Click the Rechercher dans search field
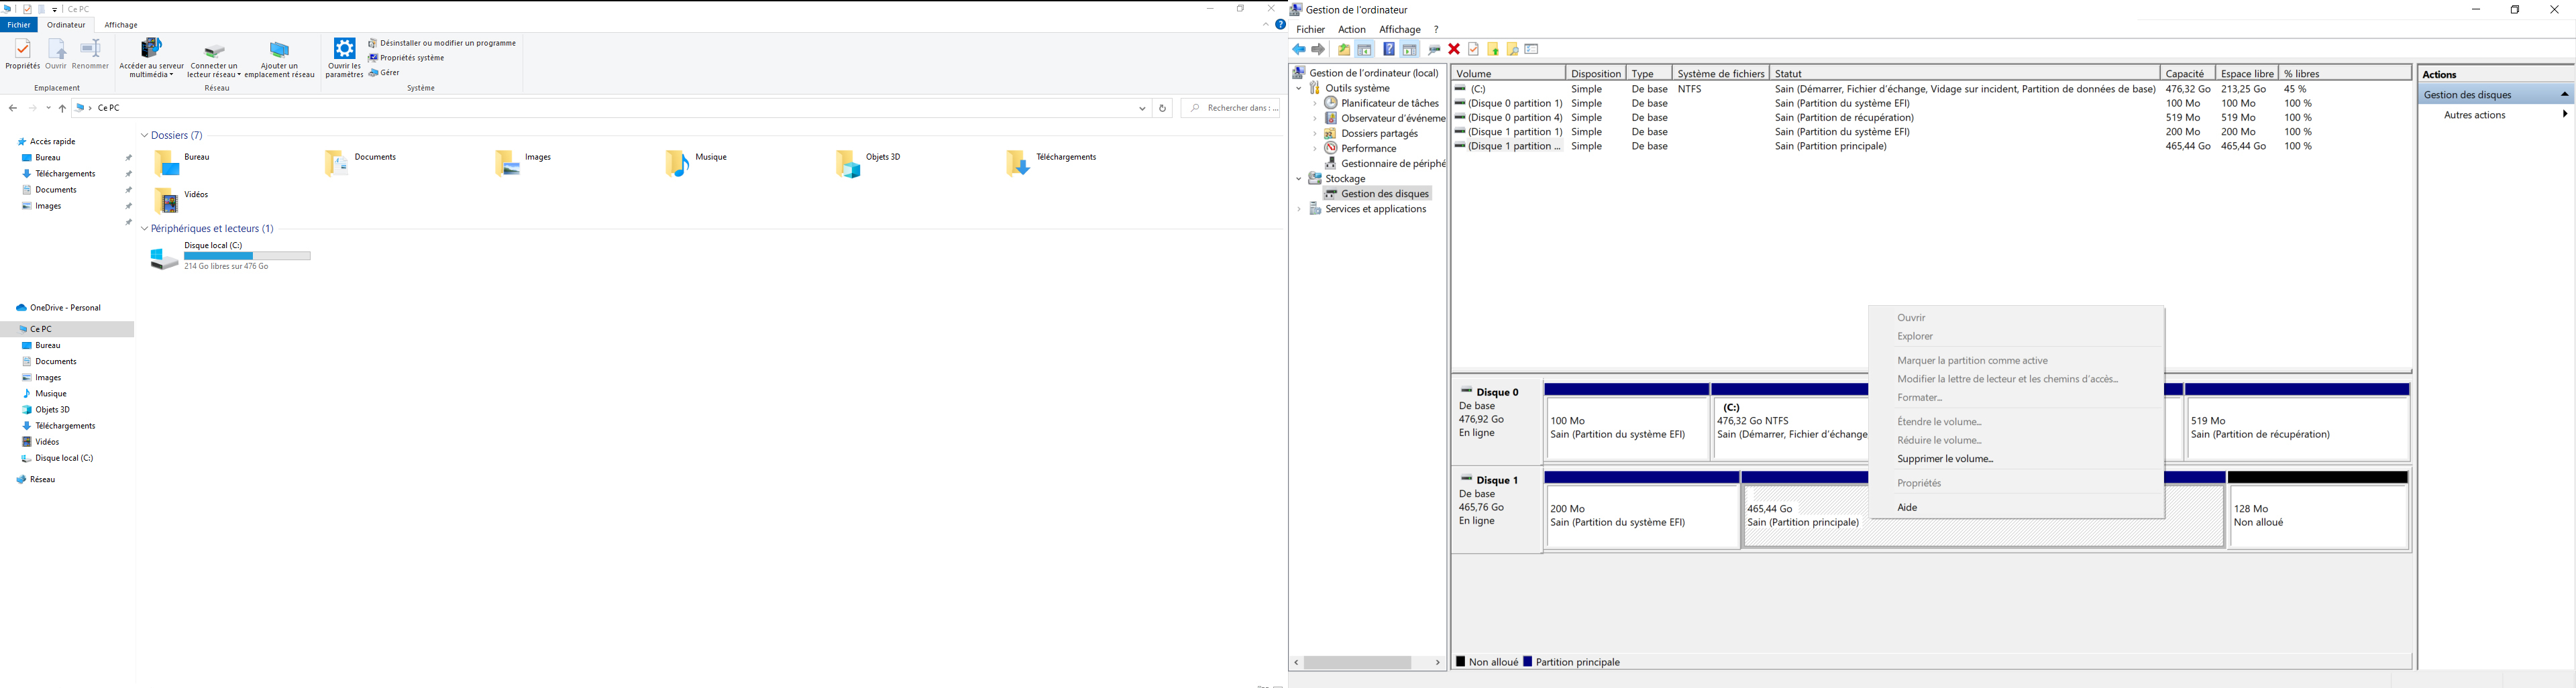2576x688 pixels. pos(1232,108)
